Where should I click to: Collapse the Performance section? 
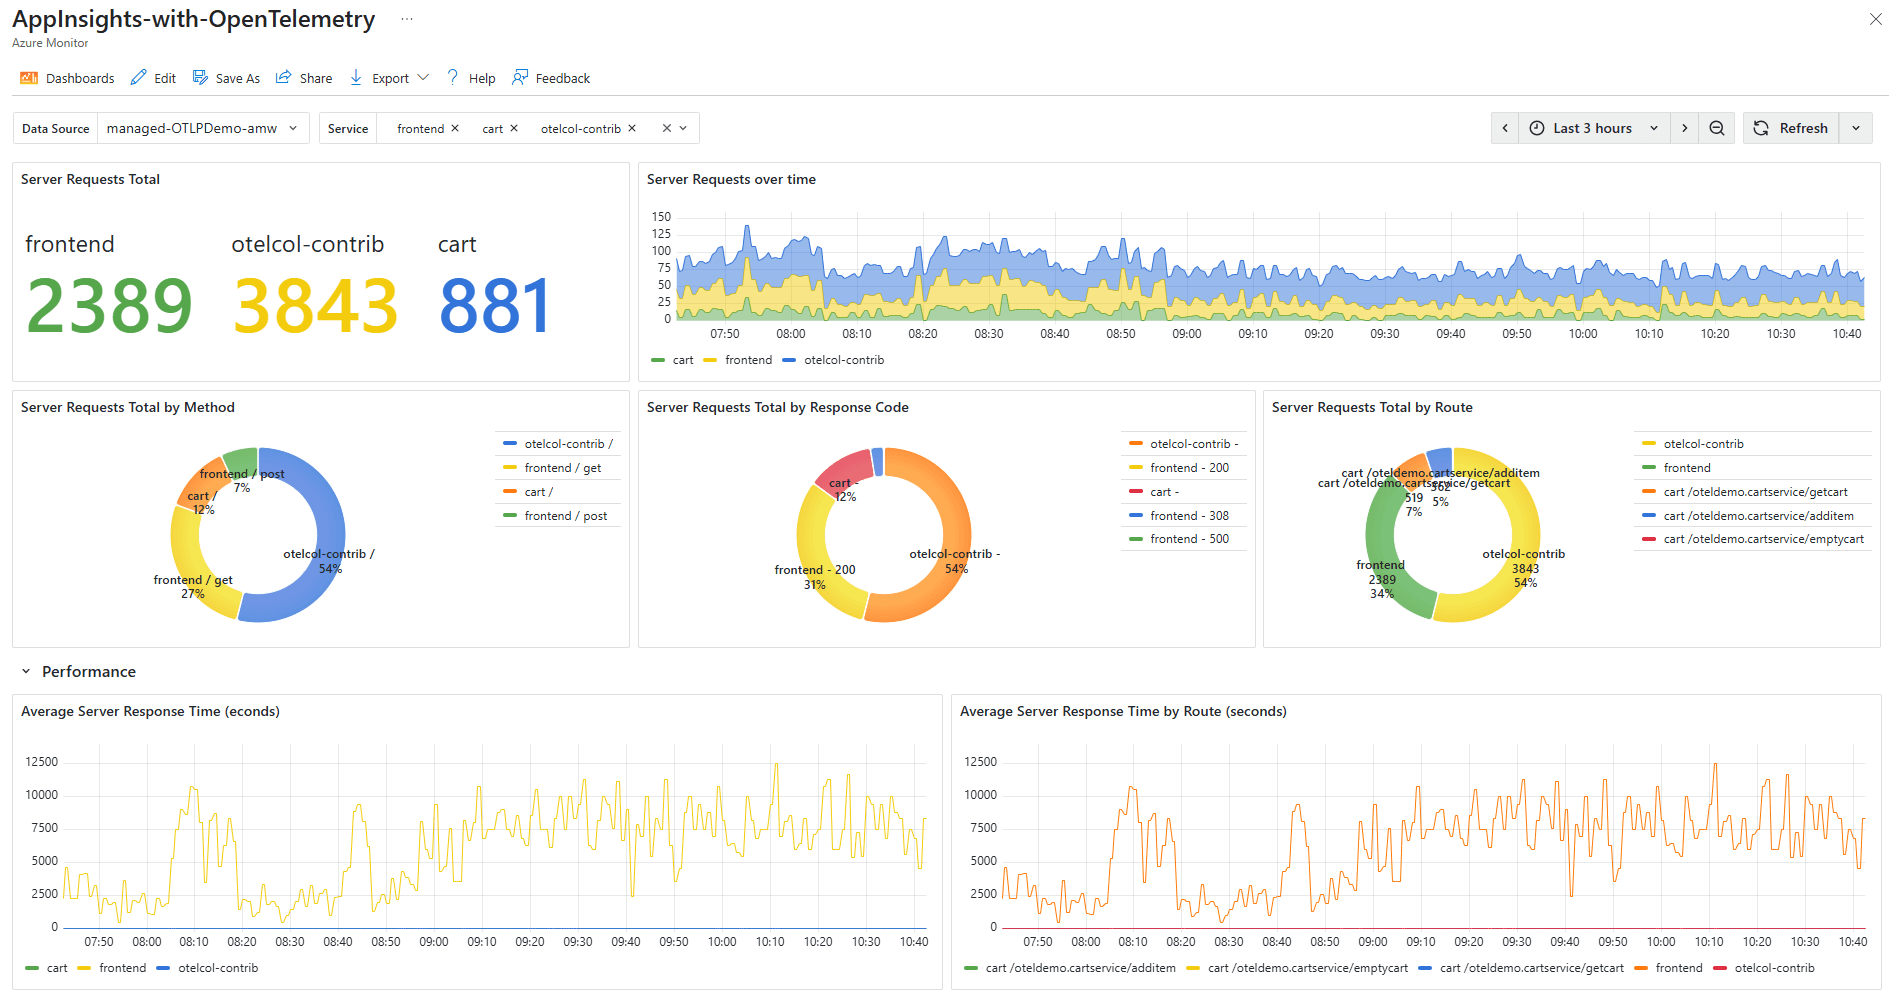pyautogui.click(x=26, y=672)
